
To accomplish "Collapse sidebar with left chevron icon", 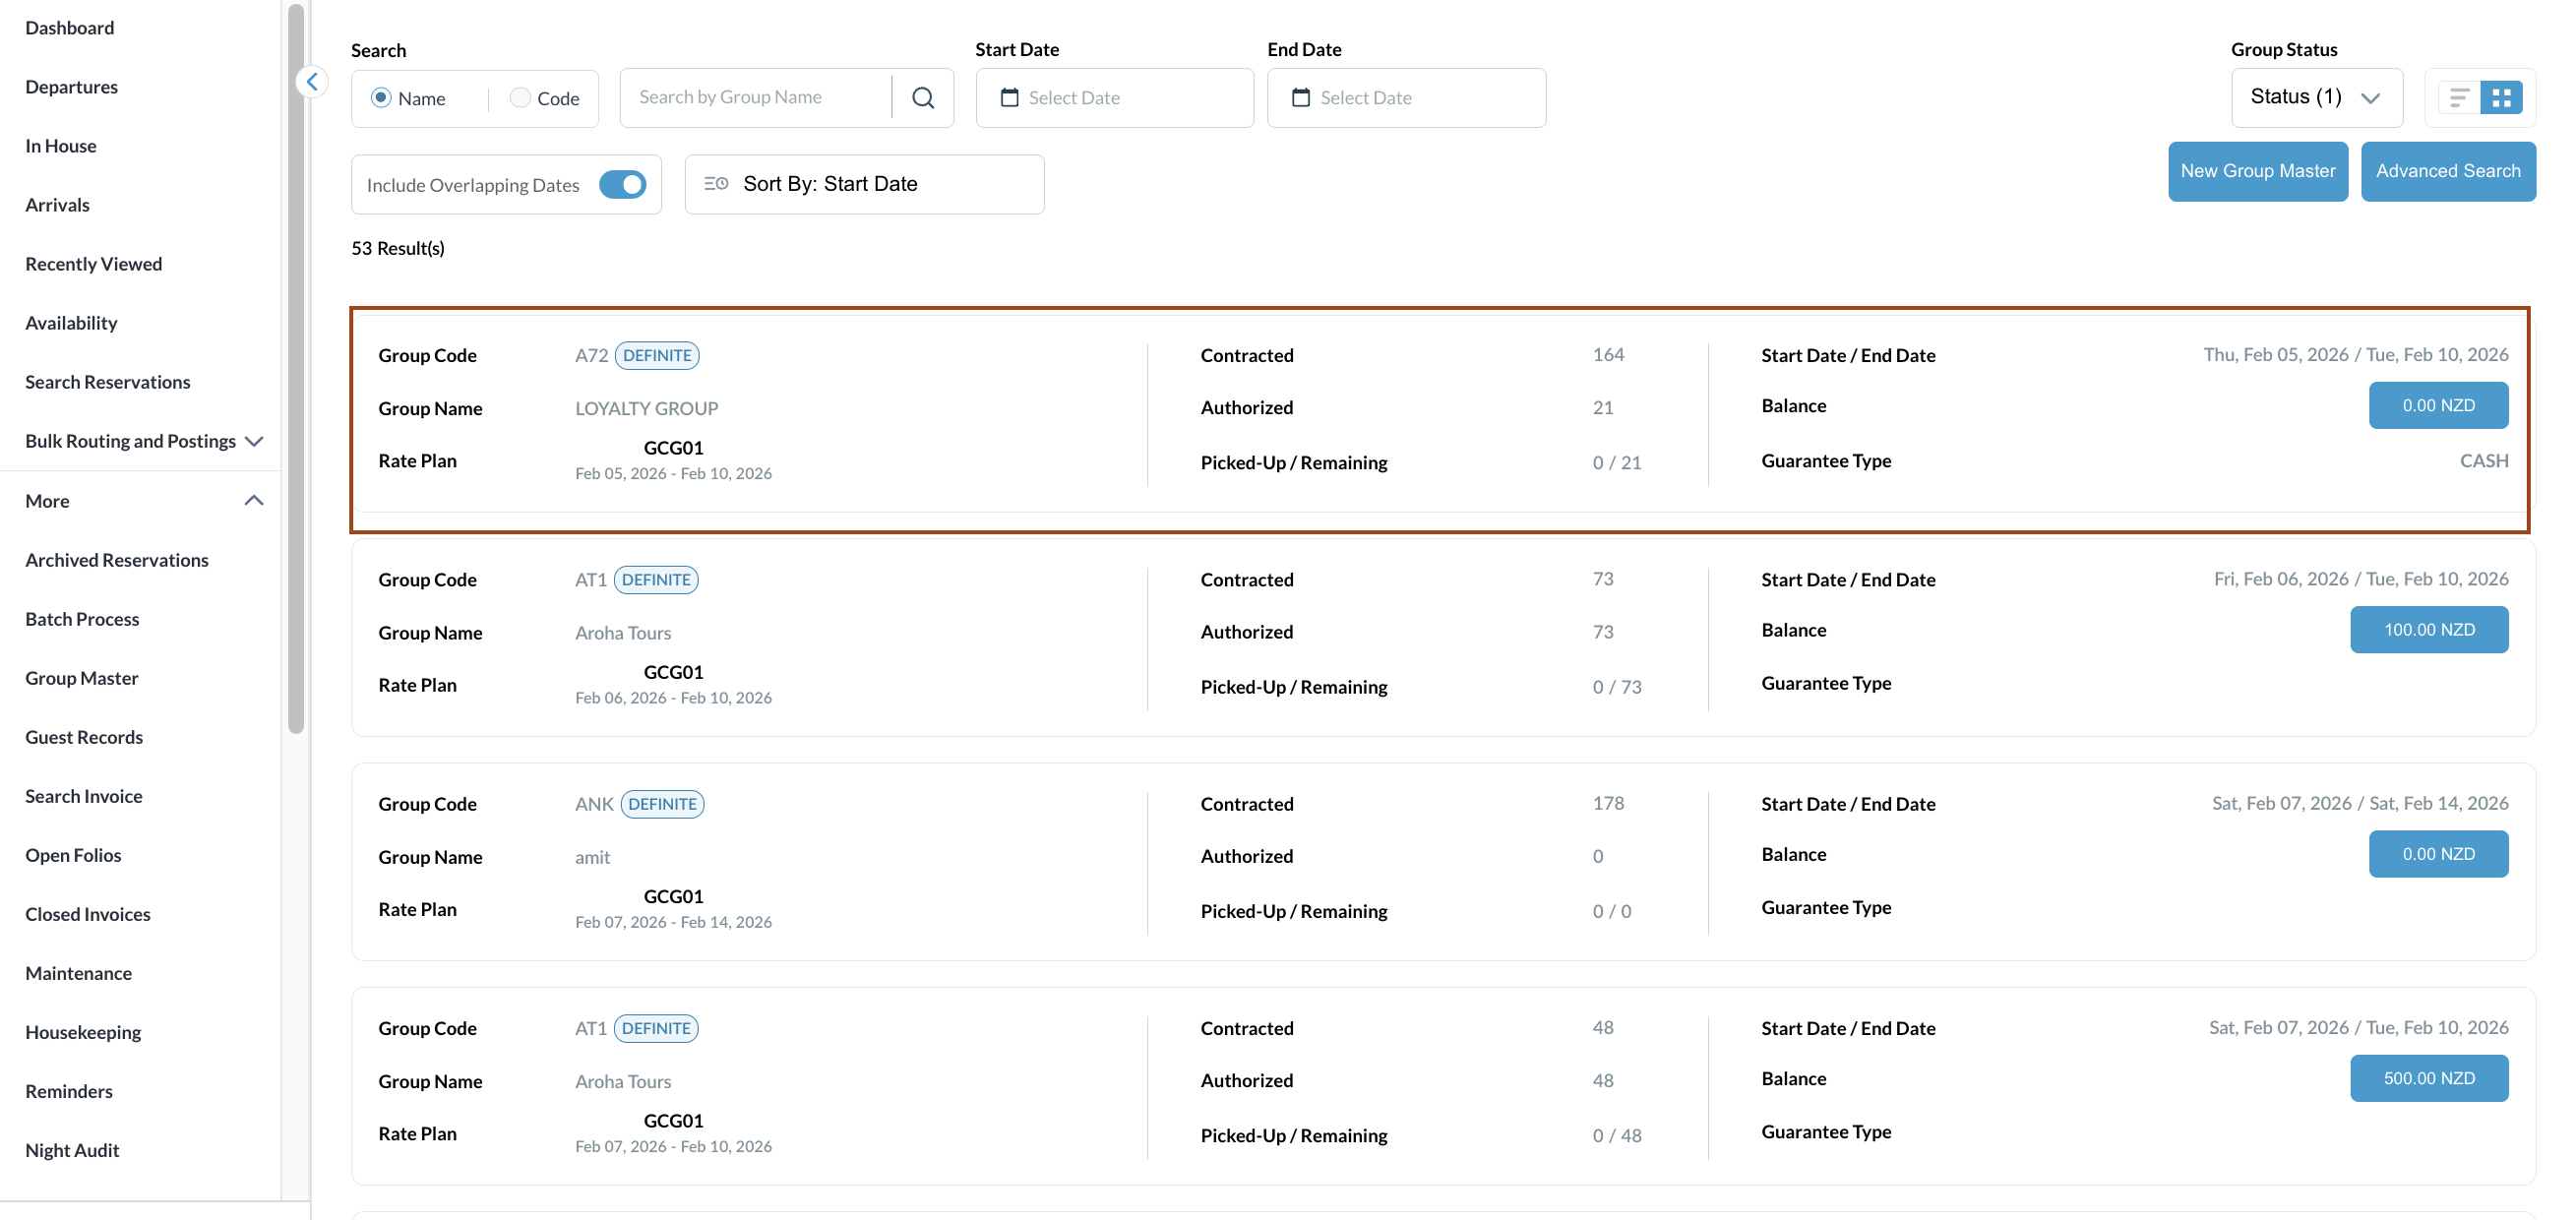I will pos(312,82).
